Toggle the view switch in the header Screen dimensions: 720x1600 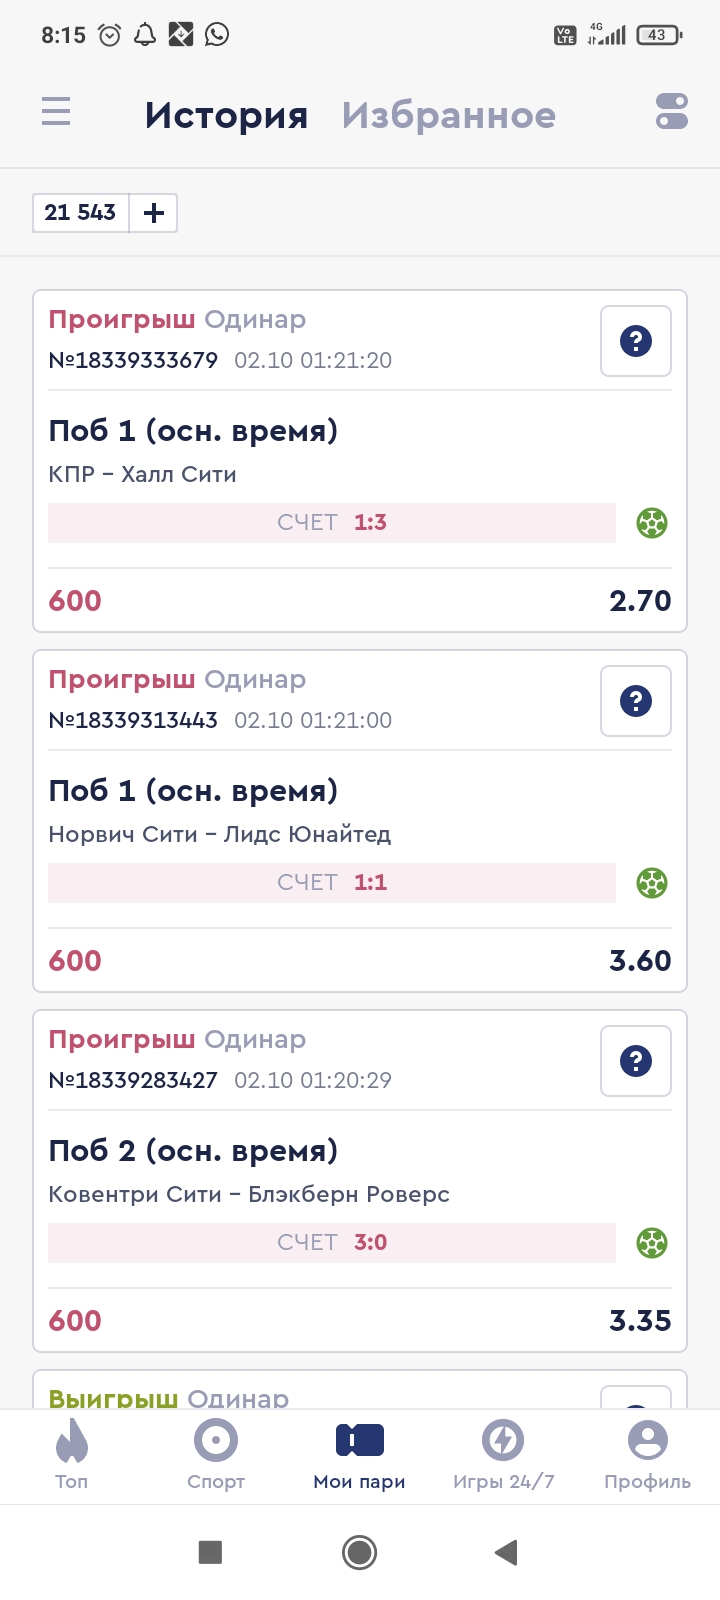pyautogui.click(x=672, y=111)
